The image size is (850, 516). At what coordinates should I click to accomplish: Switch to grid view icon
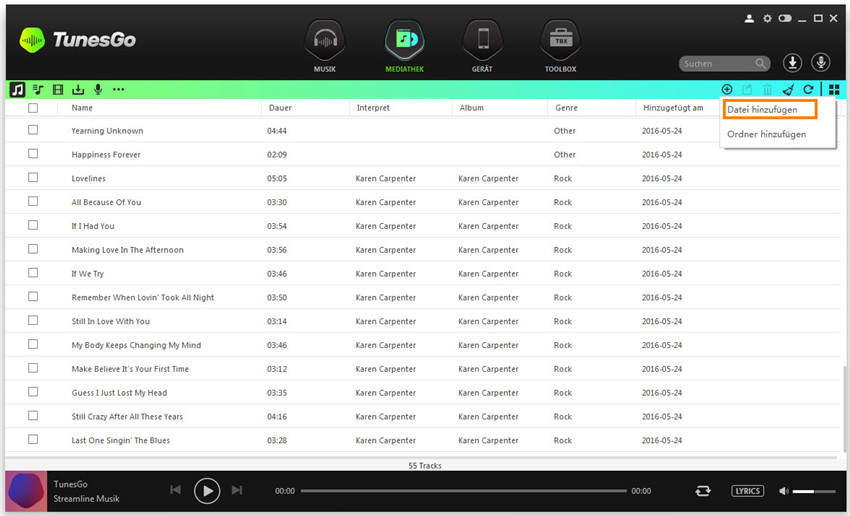tap(834, 89)
